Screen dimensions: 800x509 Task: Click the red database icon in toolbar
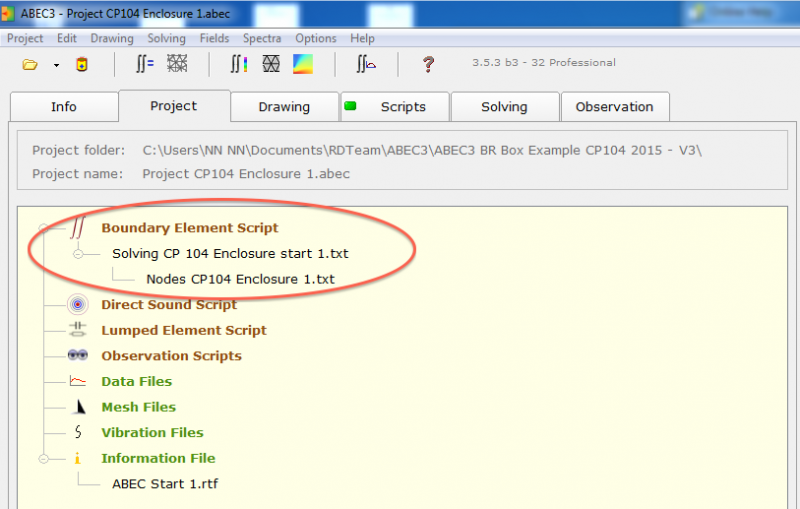click(x=82, y=65)
